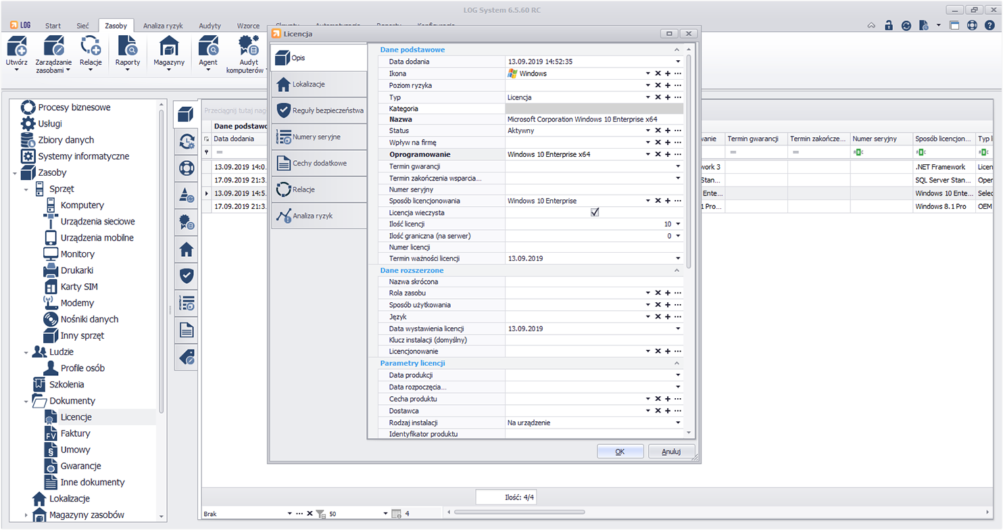The height and width of the screenshot is (530, 1003).
Task: Click the home icon in vertical strip
Action: pyautogui.click(x=186, y=249)
